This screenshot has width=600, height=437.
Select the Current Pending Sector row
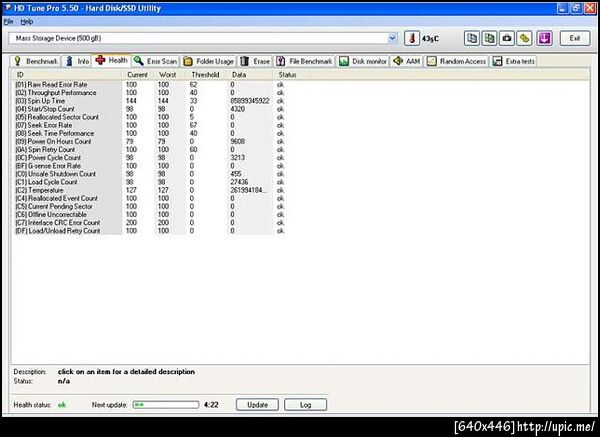tap(150, 207)
